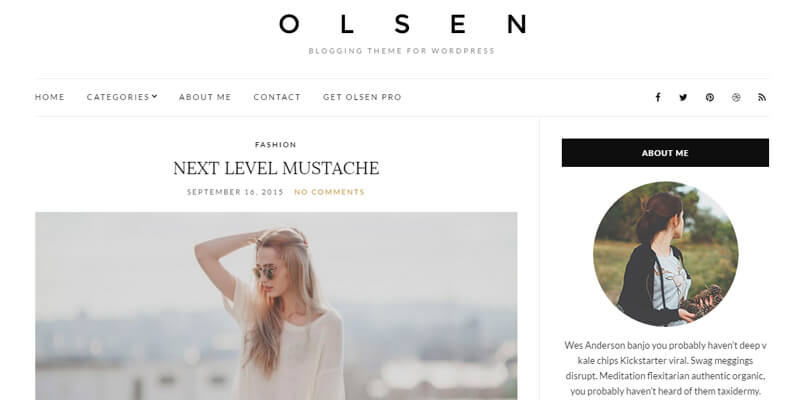Click the About Me widget heading
800x400 pixels.
tap(665, 153)
